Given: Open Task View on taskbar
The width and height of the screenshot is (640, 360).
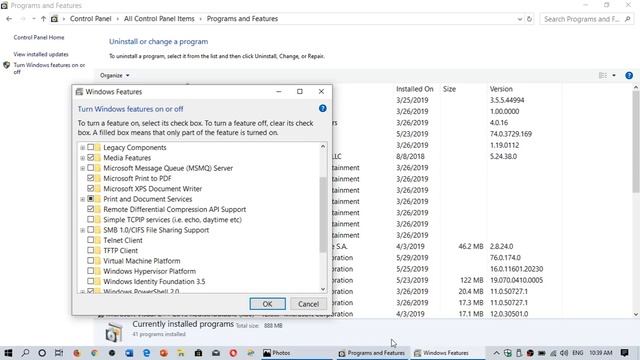Looking at the screenshot, I should (x=59, y=353).
